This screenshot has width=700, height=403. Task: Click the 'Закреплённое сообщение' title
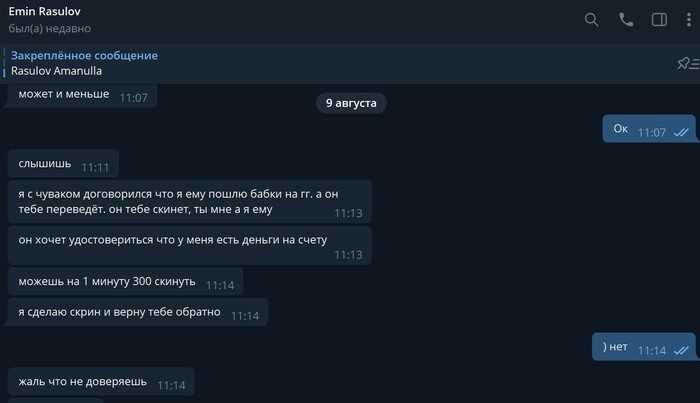click(84, 55)
